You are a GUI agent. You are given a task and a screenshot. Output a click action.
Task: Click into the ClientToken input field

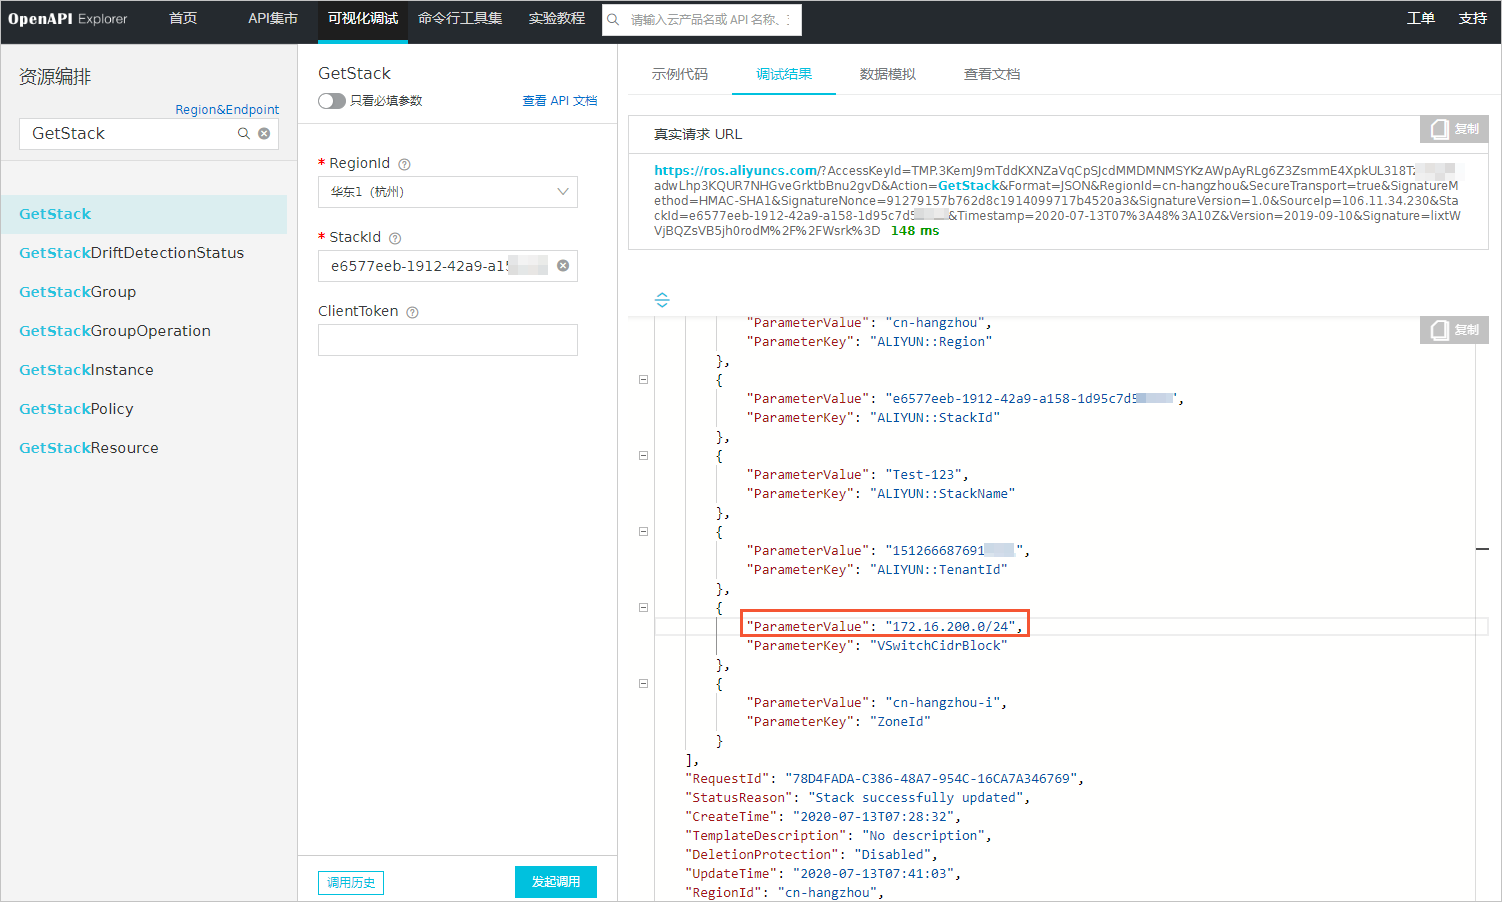pos(448,340)
